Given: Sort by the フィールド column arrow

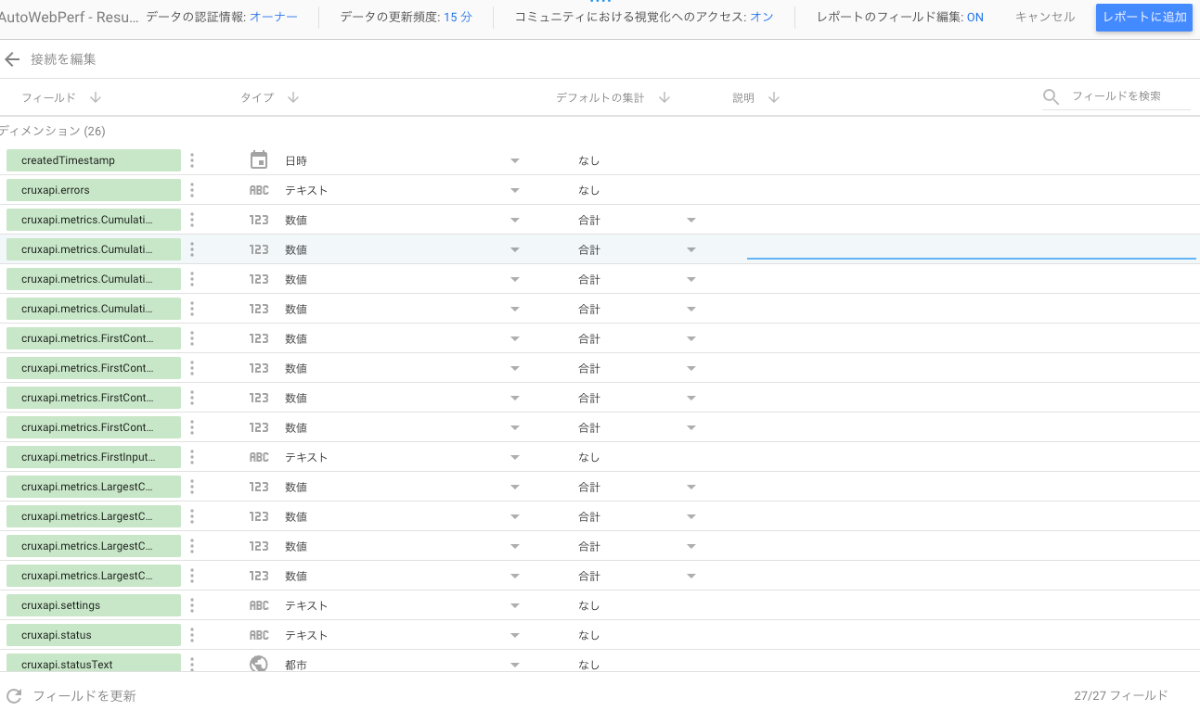Looking at the screenshot, I should pos(95,97).
